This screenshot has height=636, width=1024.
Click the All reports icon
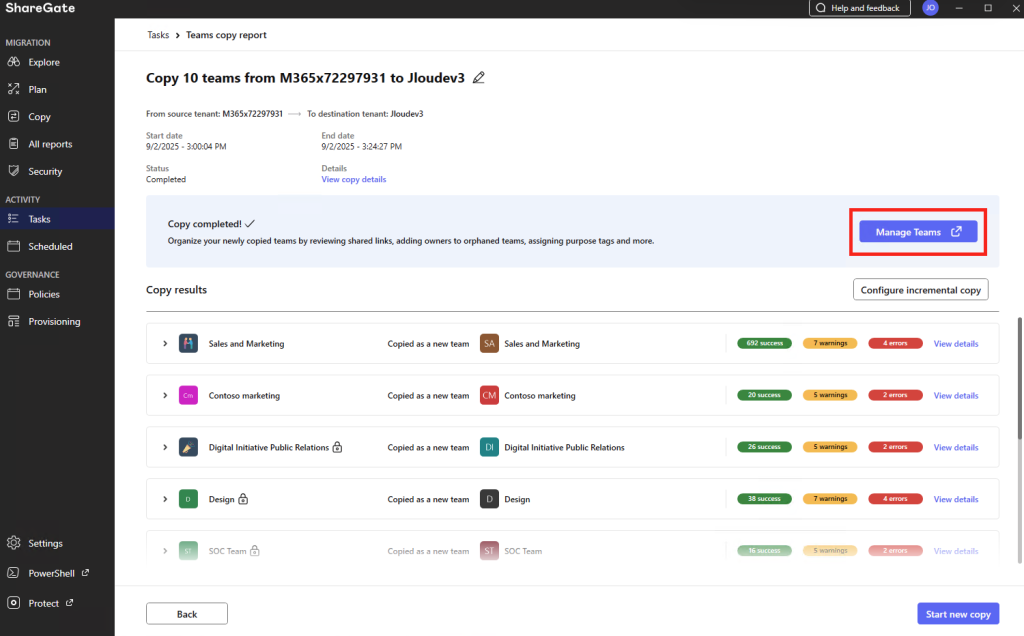14,144
